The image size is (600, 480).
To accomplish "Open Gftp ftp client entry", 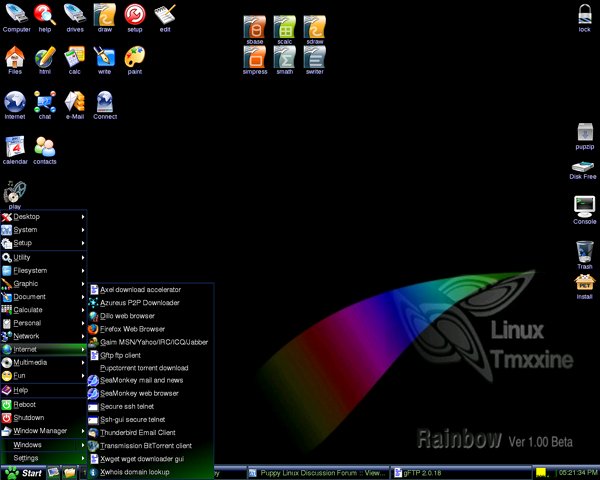I will click(151, 355).
